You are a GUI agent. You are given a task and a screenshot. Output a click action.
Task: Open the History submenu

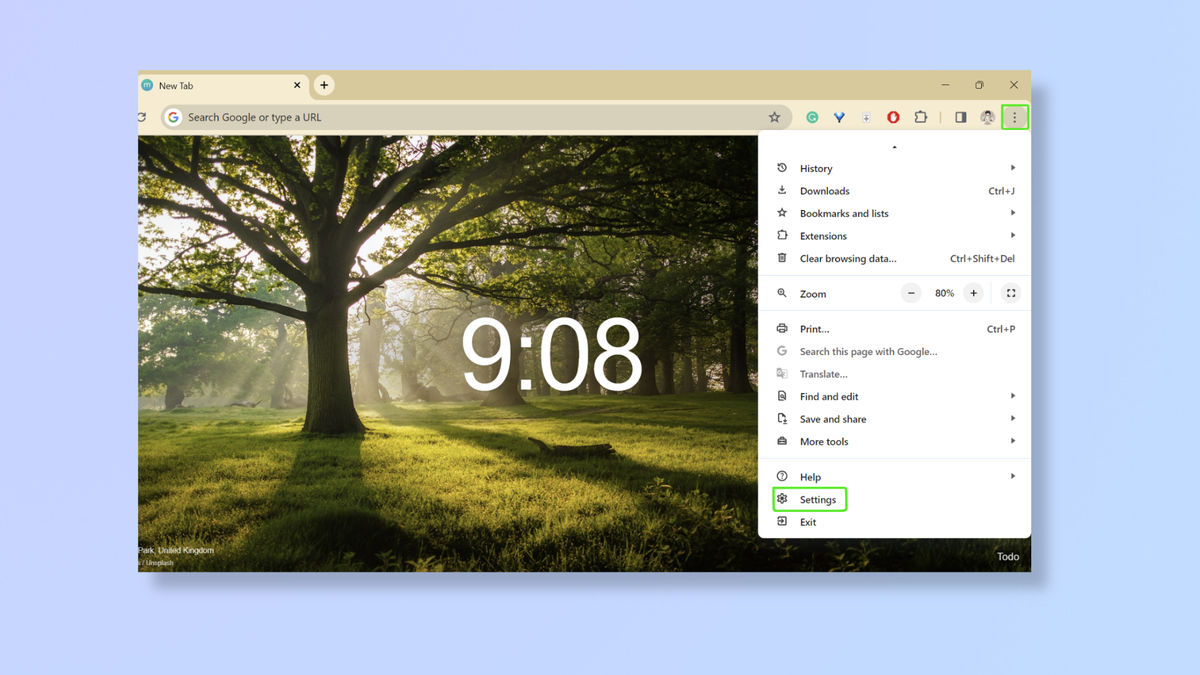(816, 168)
